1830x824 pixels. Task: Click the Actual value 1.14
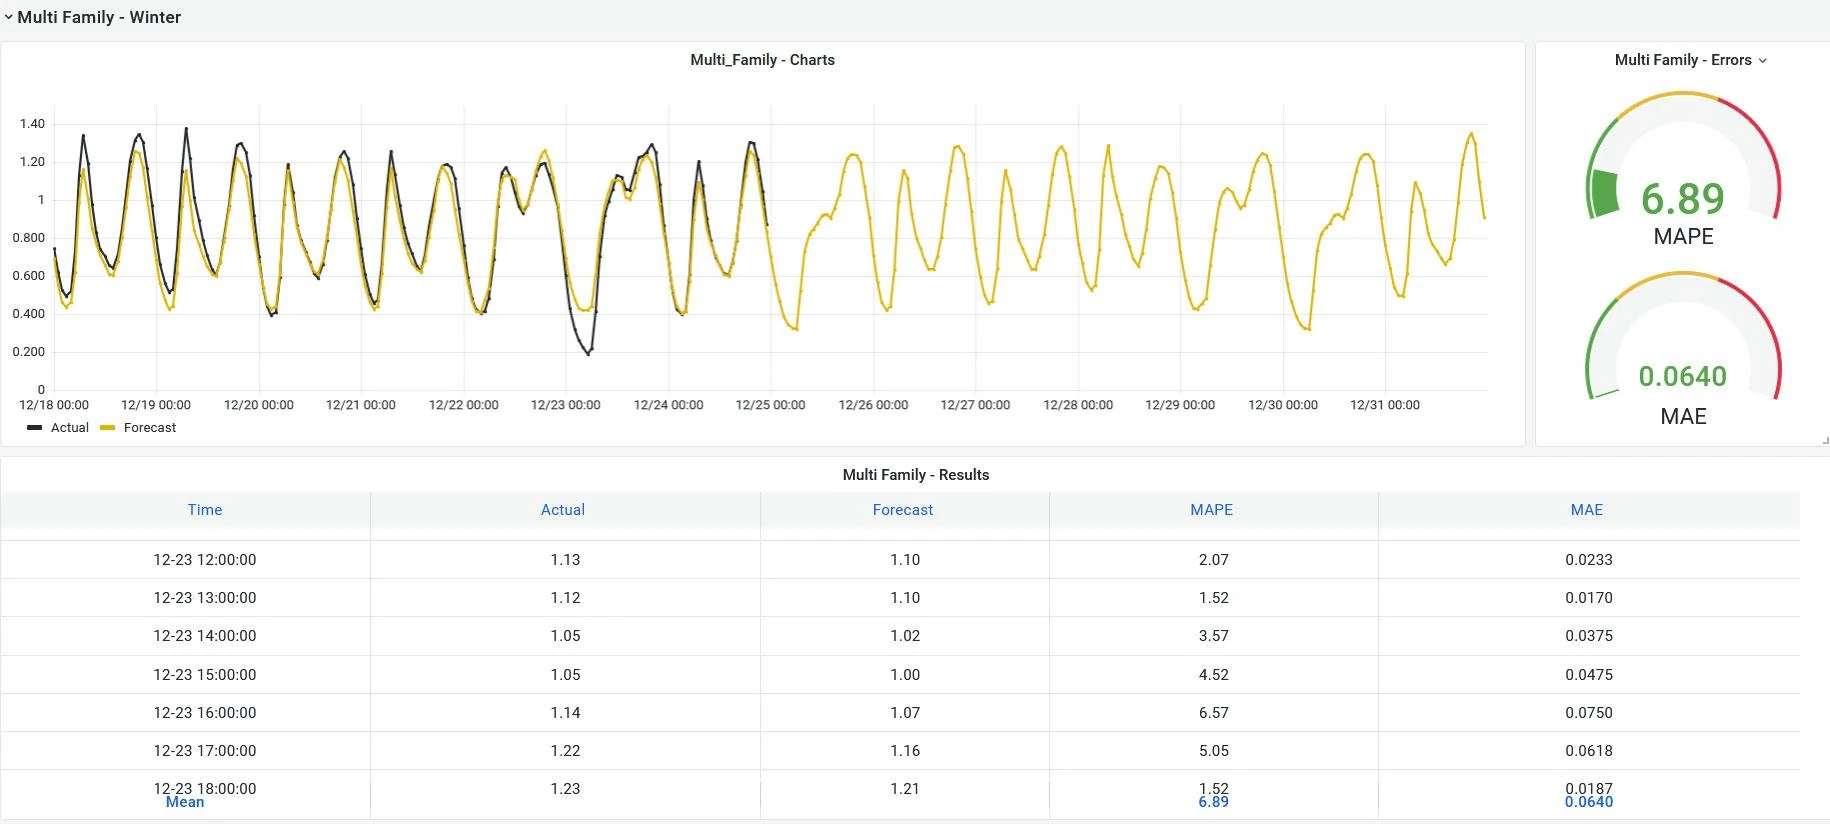tap(565, 713)
